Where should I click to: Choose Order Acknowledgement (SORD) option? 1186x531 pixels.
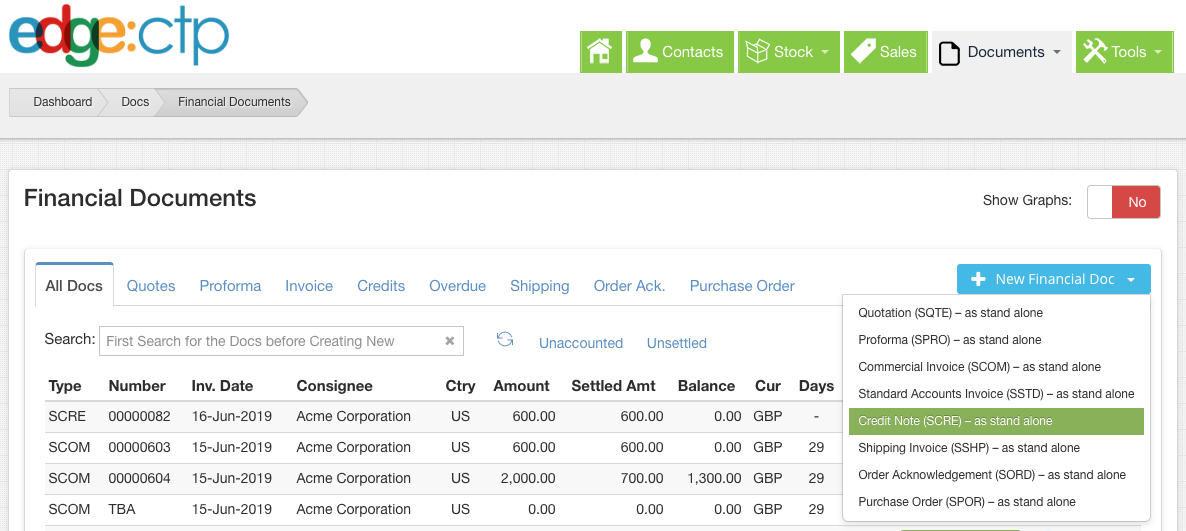click(996, 475)
